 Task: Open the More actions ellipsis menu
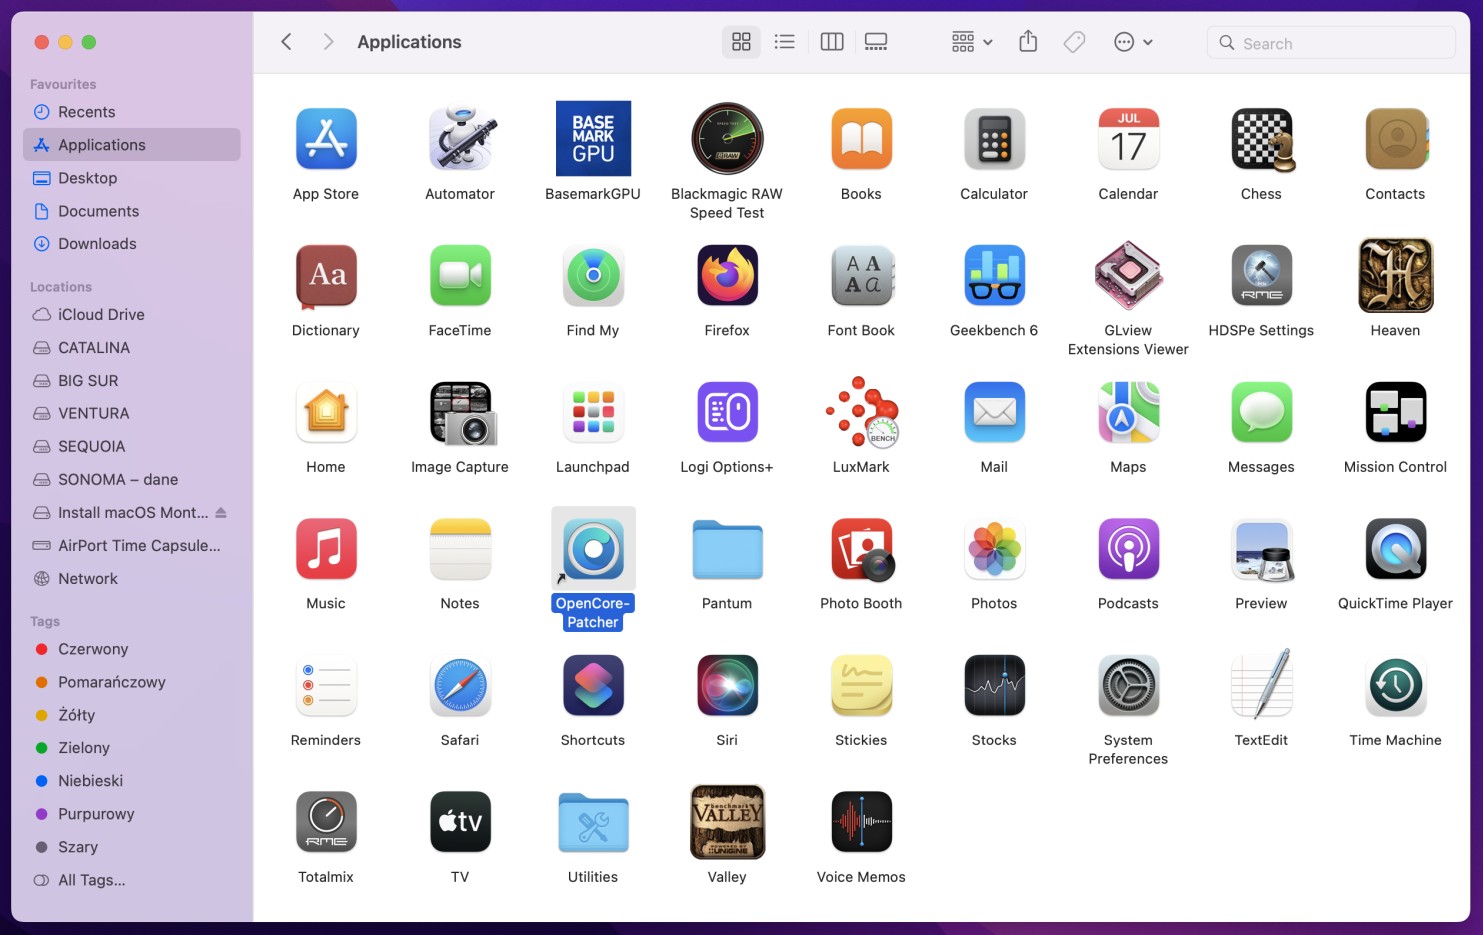tap(1134, 42)
